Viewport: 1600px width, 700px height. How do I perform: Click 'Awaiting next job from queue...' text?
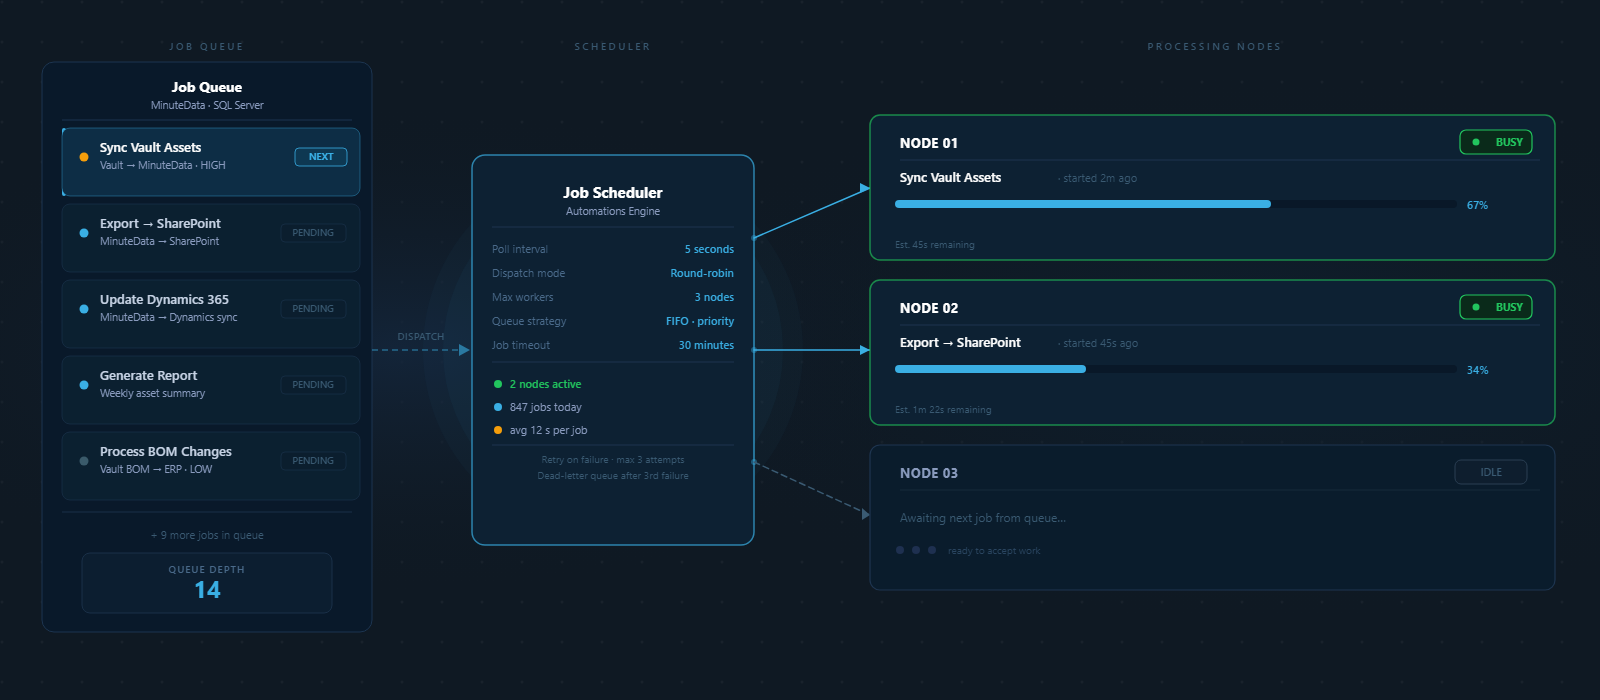point(983,518)
